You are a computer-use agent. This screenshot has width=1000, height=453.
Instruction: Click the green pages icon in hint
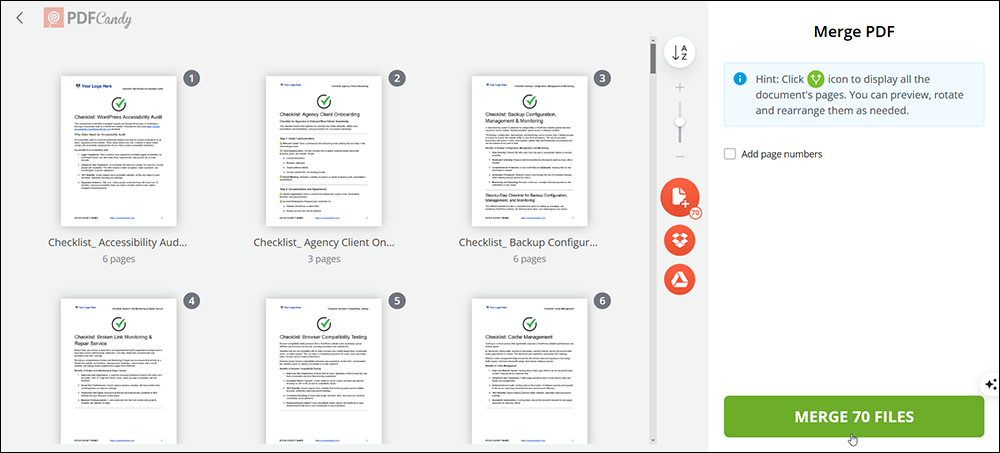(x=816, y=79)
